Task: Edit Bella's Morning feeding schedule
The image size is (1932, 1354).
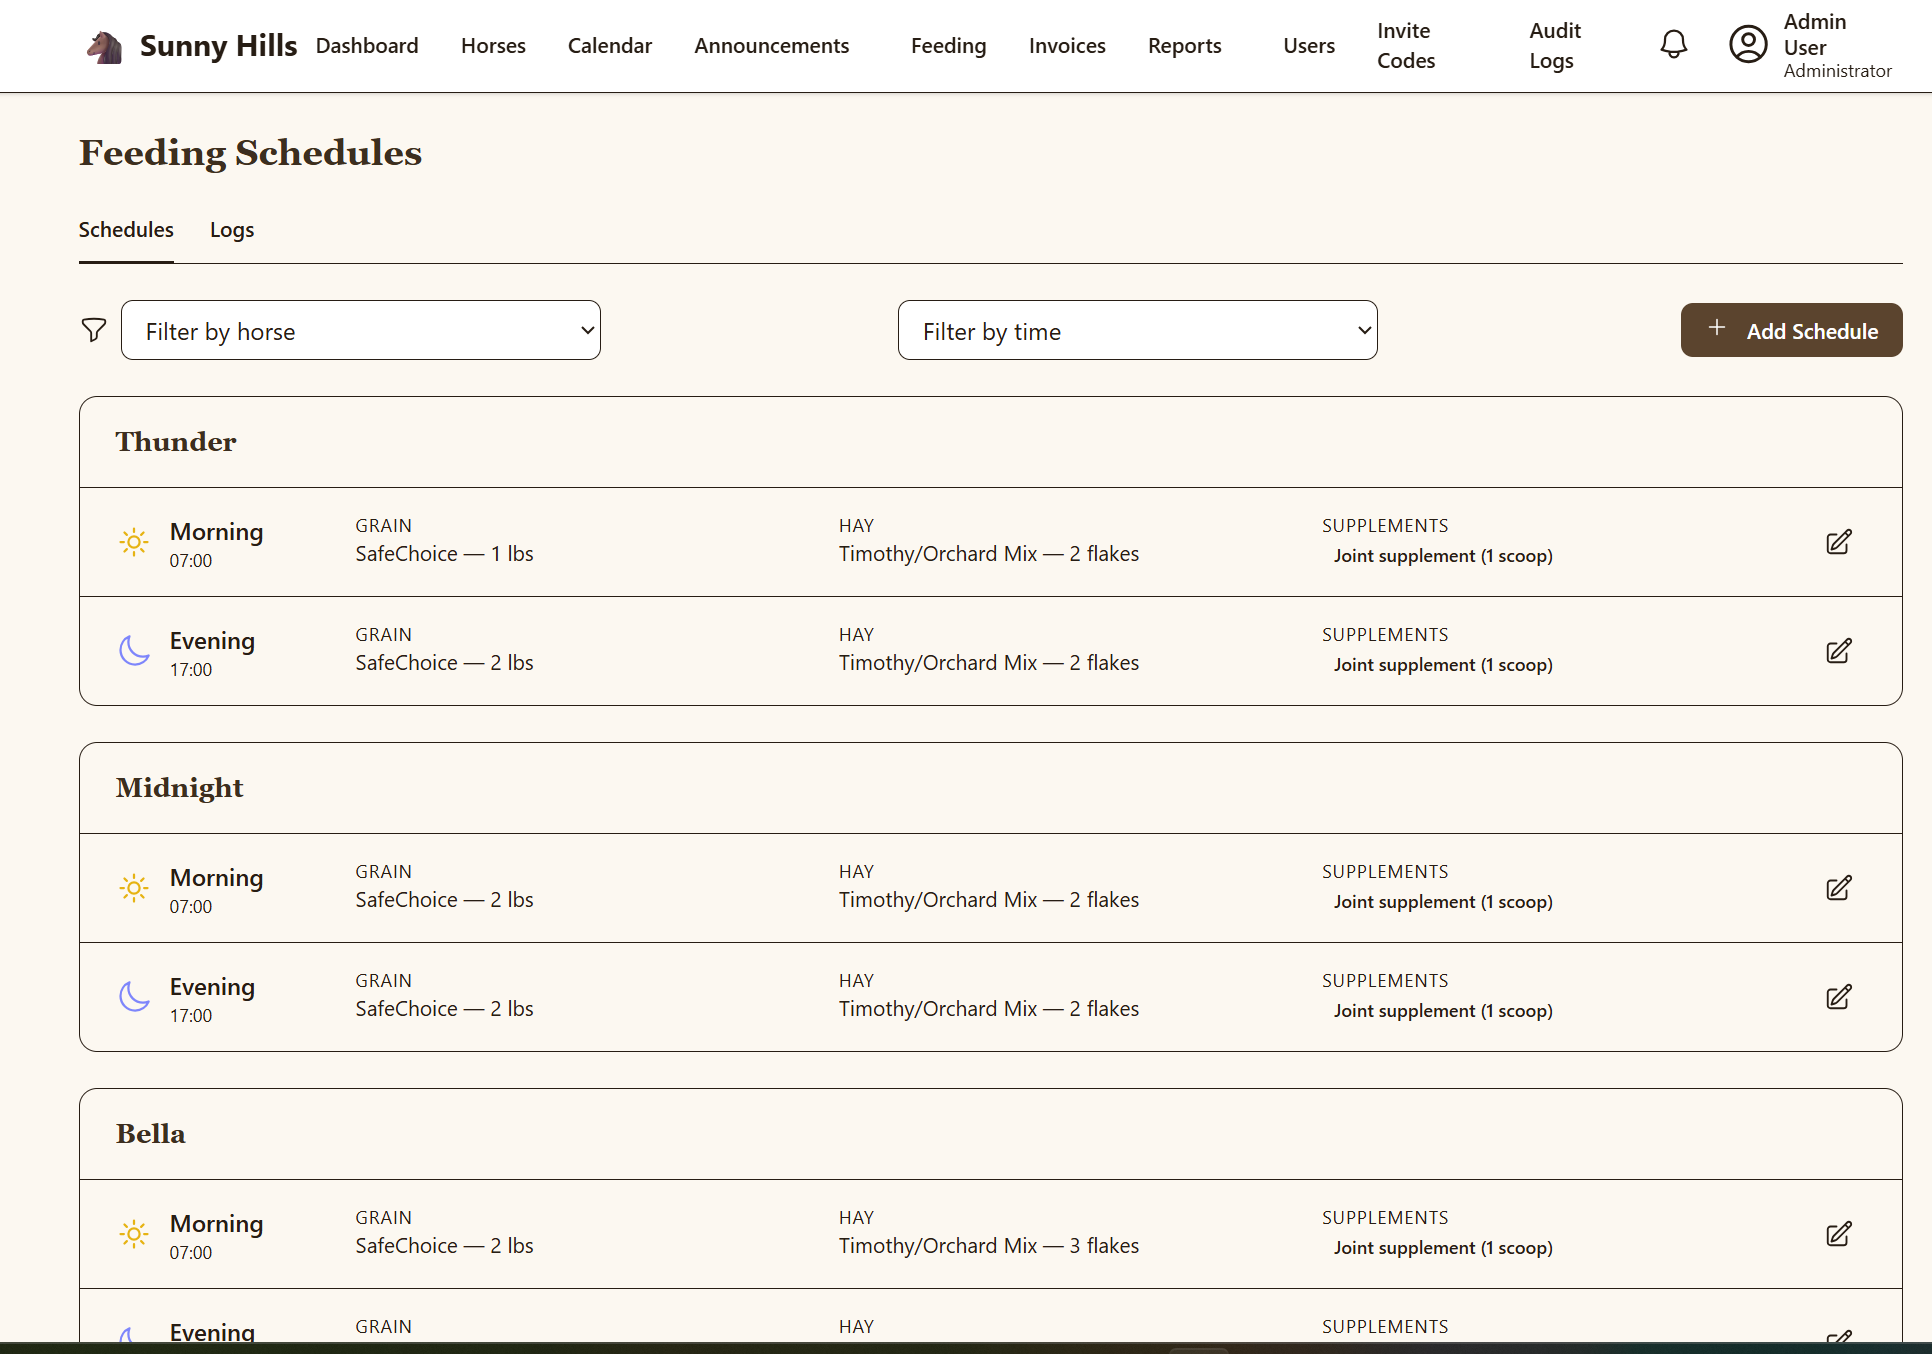Action: click(1838, 1234)
